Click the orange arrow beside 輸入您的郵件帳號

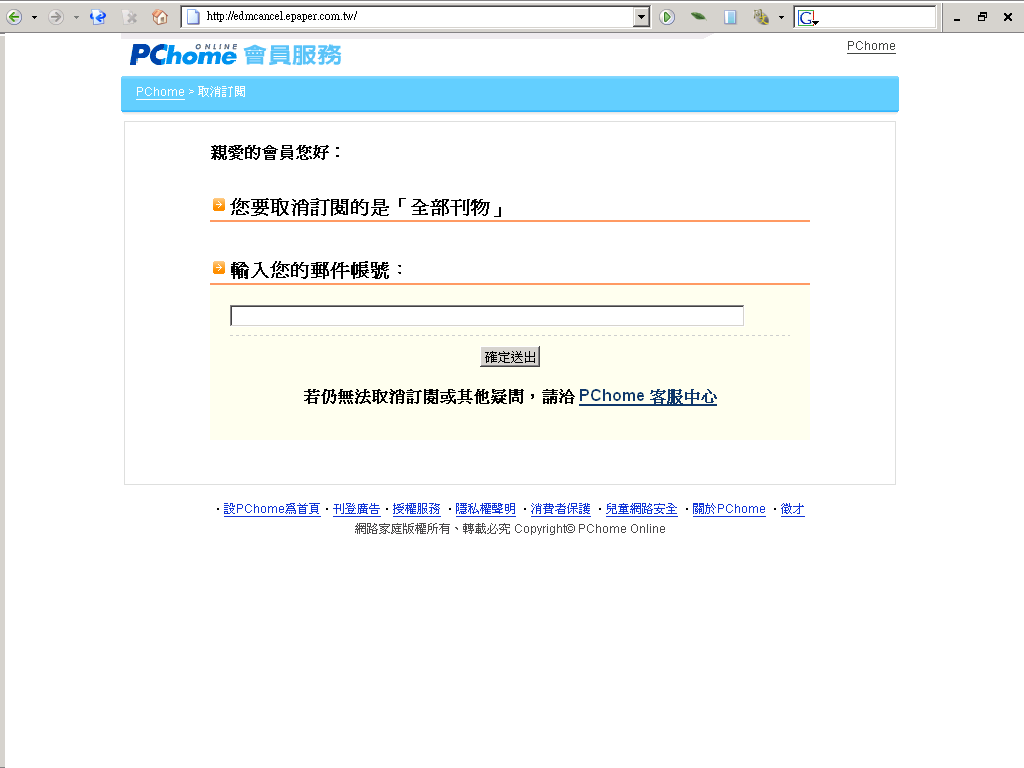[x=219, y=268]
